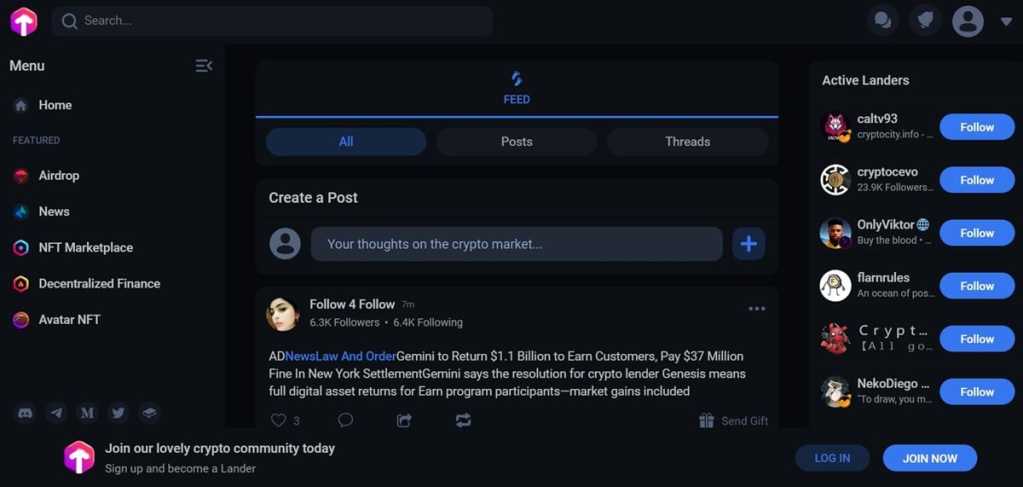The width and height of the screenshot is (1023, 487).
Task: Open the chat messages icon in header
Action: coord(882,20)
